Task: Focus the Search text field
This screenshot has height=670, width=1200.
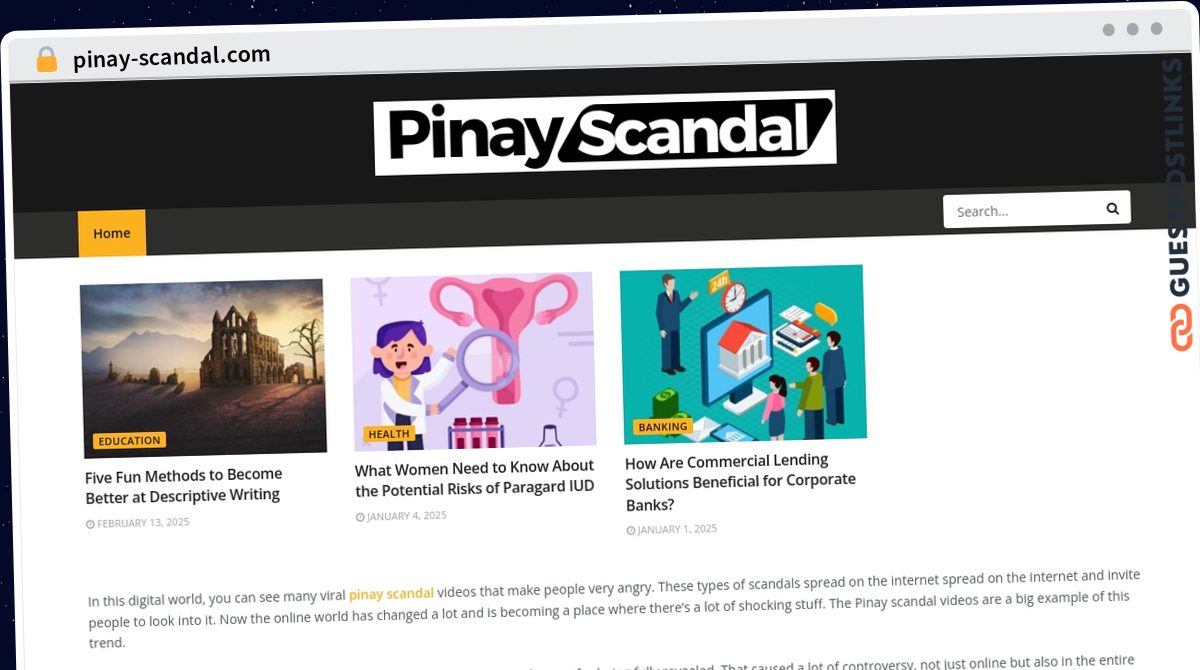Action: 1023,210
